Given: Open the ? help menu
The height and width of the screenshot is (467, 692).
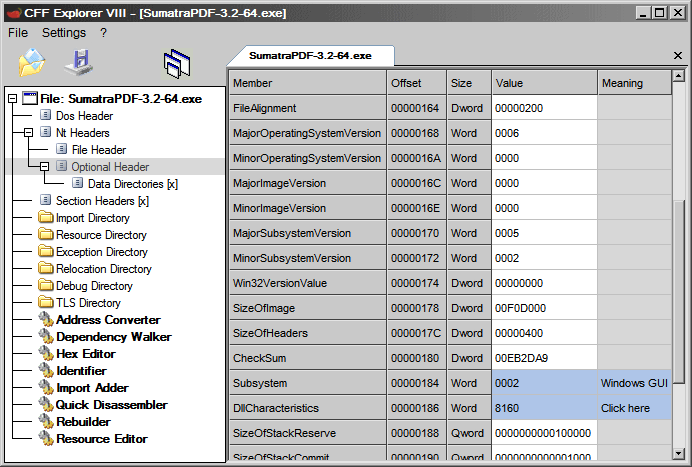Looking at the screenshot, I should (x=103, y=33).
